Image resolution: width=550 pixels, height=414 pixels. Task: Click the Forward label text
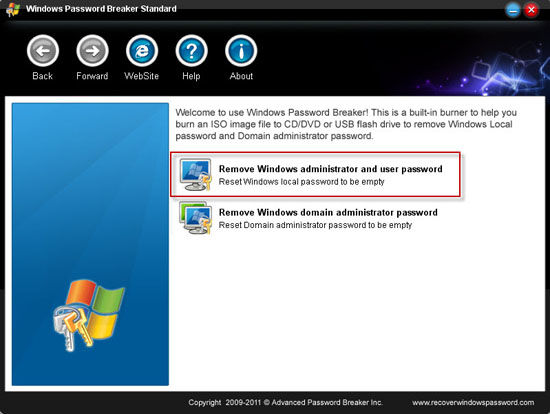point(92,76)
